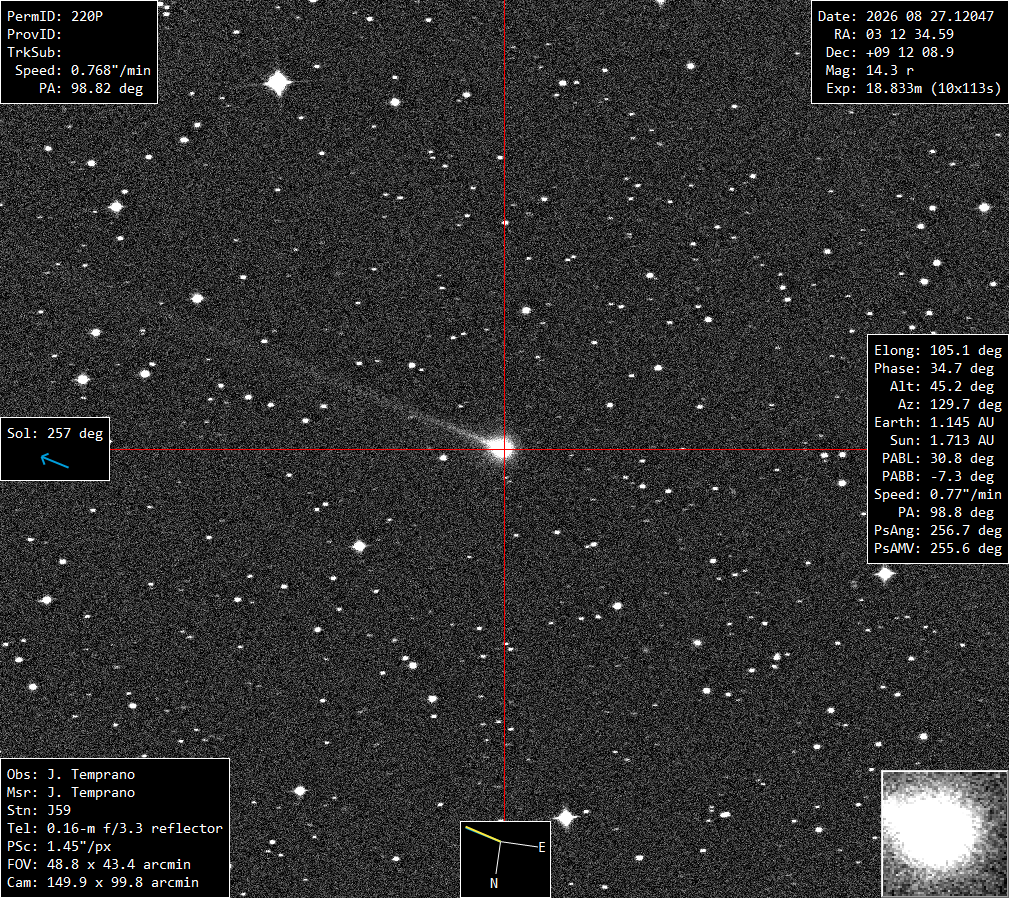The height and width of the screenshot is (898, 1009).
Task: Click the PermID: 220P label
Action: (x=55, y=16)
